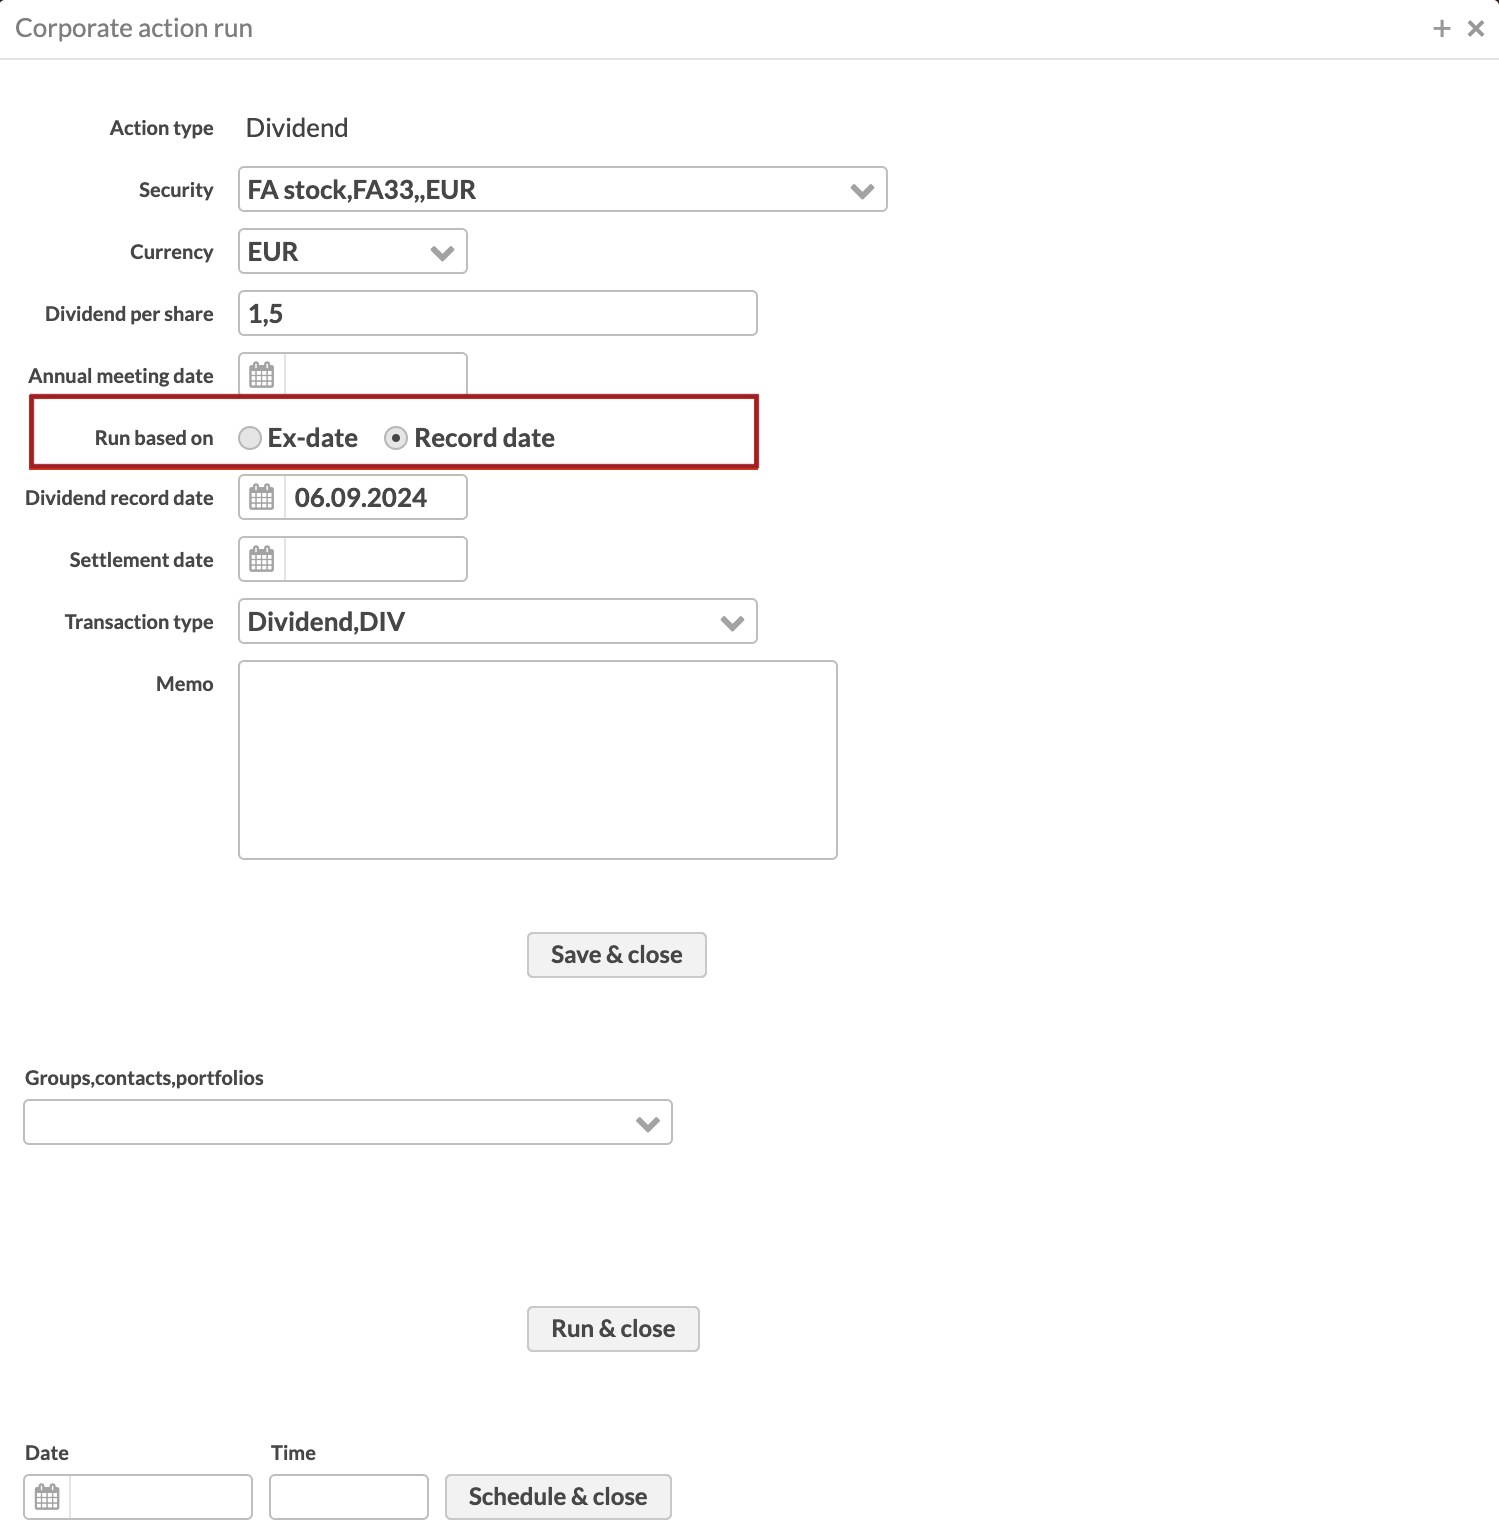This screenshot has height=1536, width=1499.
Task: Click the Dividend record date value 06.09.2024
Action: pos(361,497)
